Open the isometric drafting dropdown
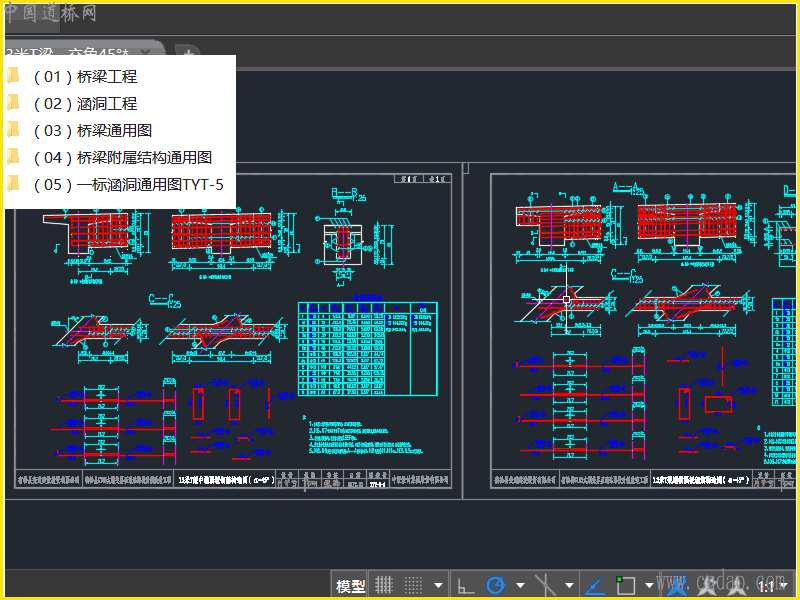The width and height of the screenshot is (800, 600). point(570,586)
